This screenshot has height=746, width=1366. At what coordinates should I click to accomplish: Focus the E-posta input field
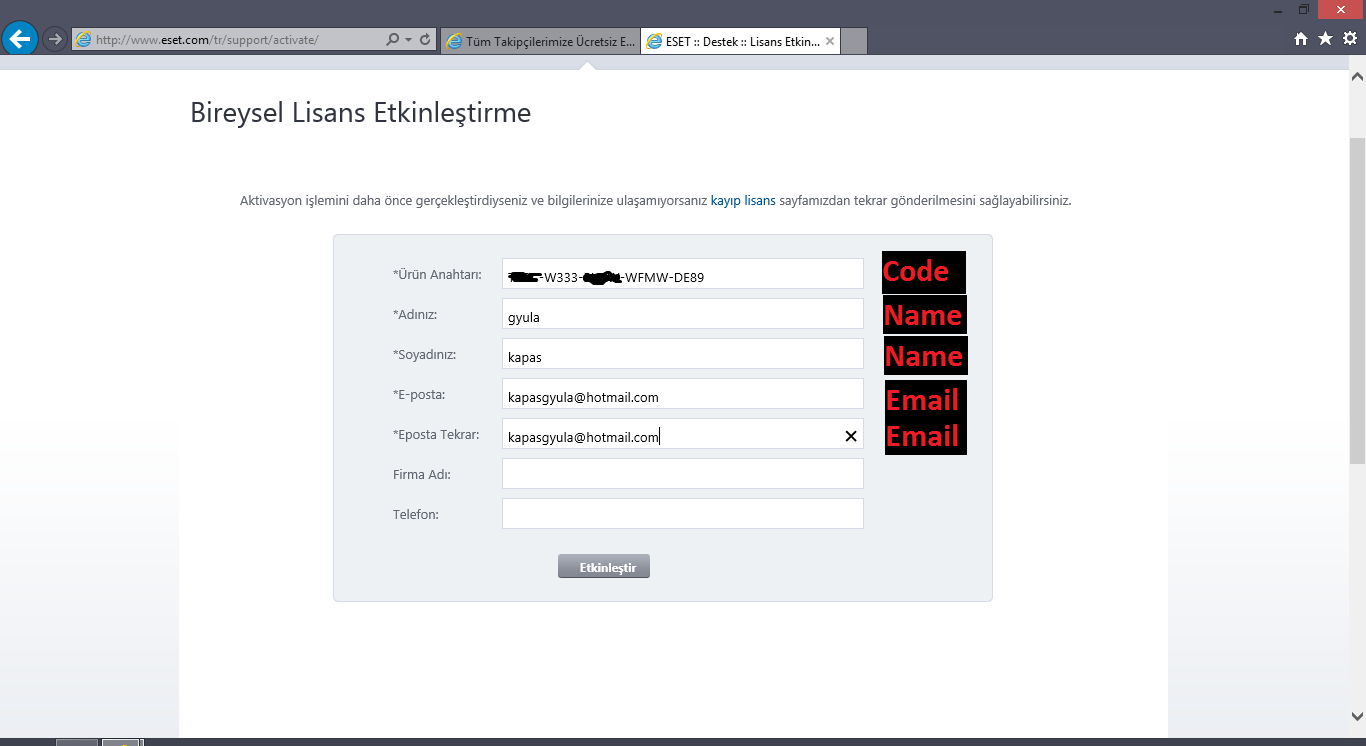[x=682, y=394]
